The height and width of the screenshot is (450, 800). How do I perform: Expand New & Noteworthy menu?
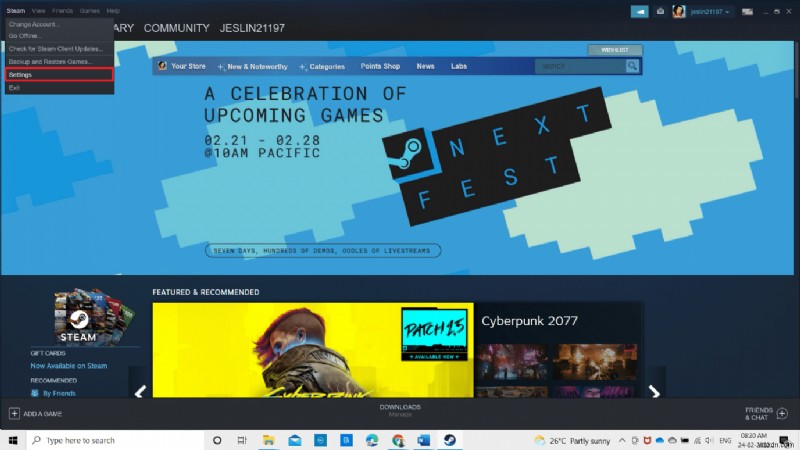click(253, 67)
